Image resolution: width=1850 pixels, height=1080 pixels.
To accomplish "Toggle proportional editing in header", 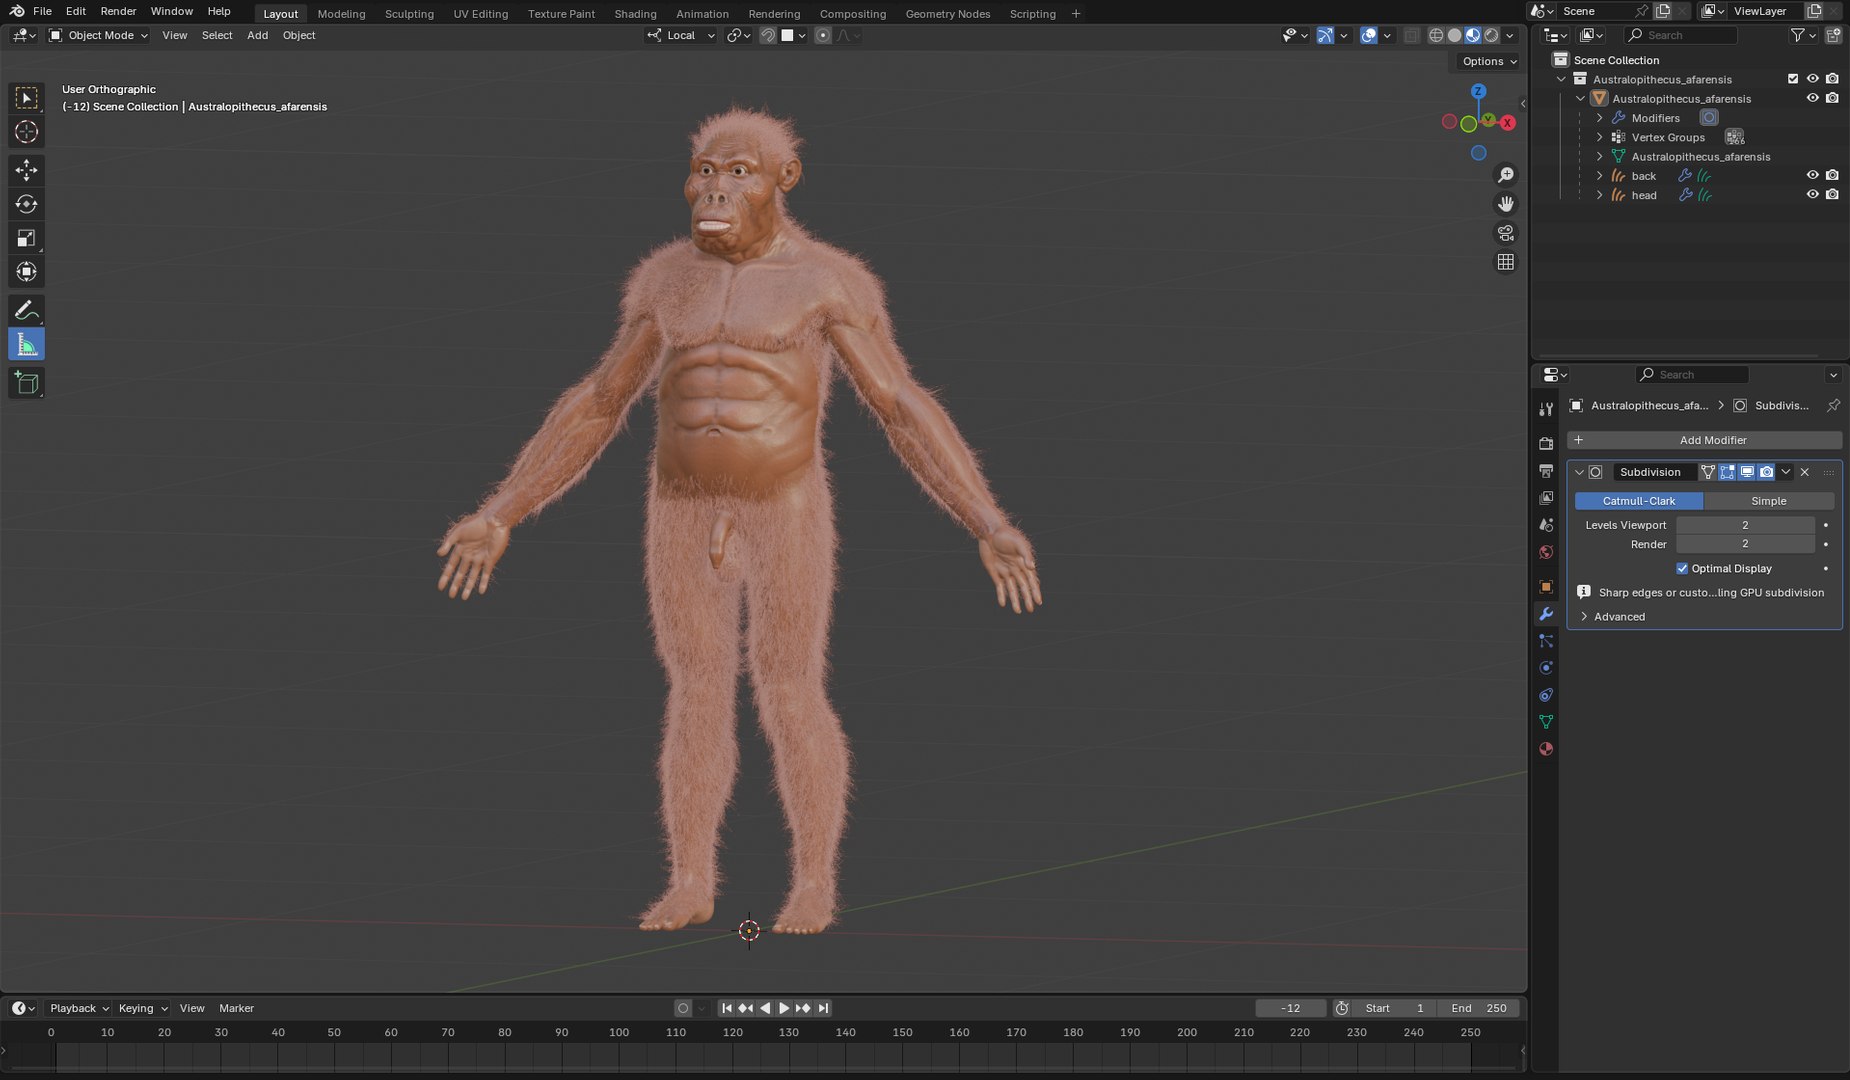I will point(823,35).
